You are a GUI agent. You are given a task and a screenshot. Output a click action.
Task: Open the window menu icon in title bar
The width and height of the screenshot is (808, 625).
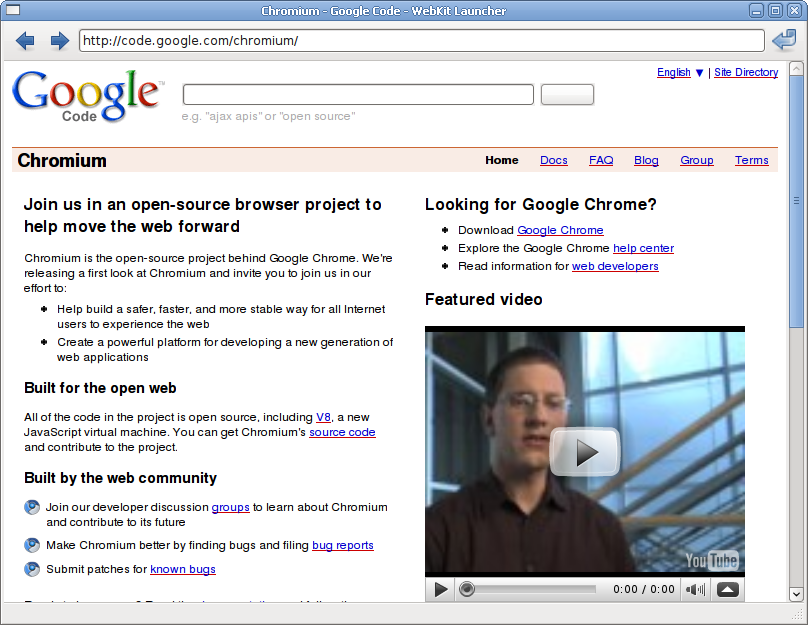[12, 10]
